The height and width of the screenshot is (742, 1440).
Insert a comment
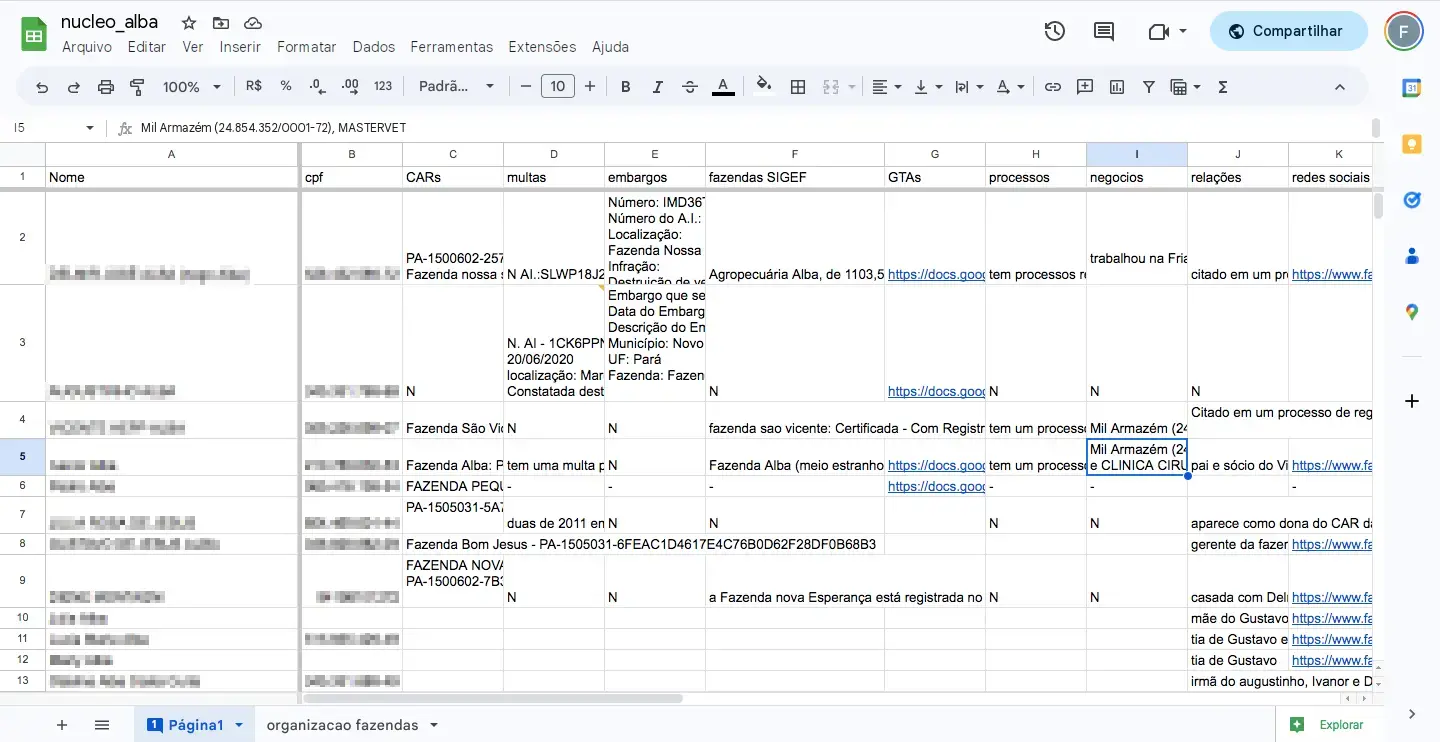tap(1085, 87)
